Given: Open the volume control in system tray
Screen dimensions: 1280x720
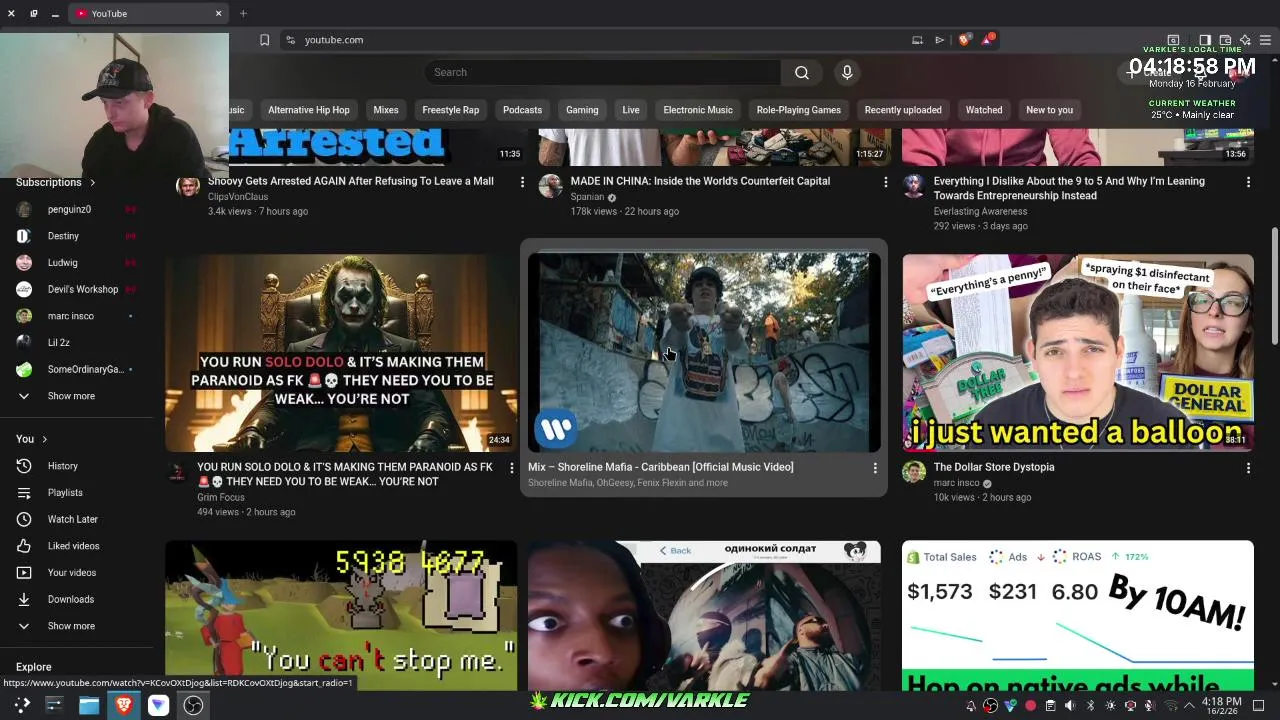Looking at the screenshot, I should (1070, 706).
